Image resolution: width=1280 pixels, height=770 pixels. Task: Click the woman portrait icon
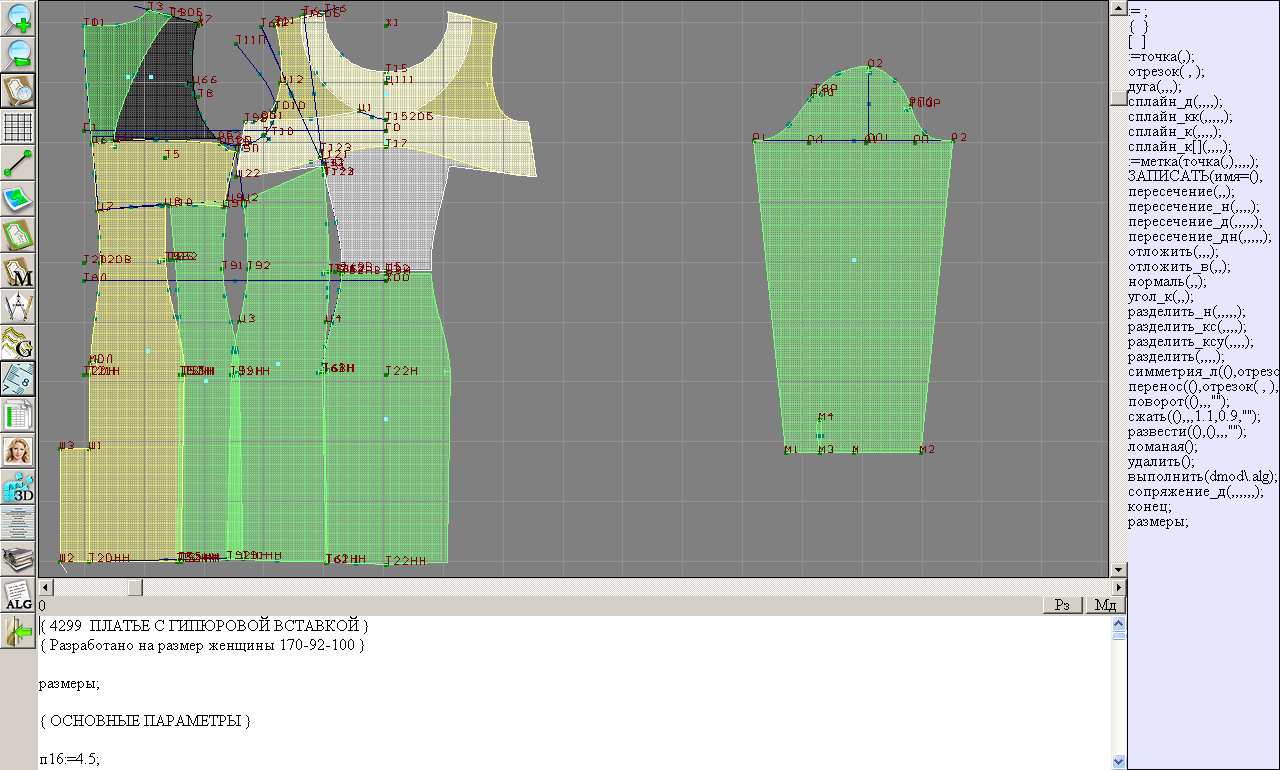[18, 451]
